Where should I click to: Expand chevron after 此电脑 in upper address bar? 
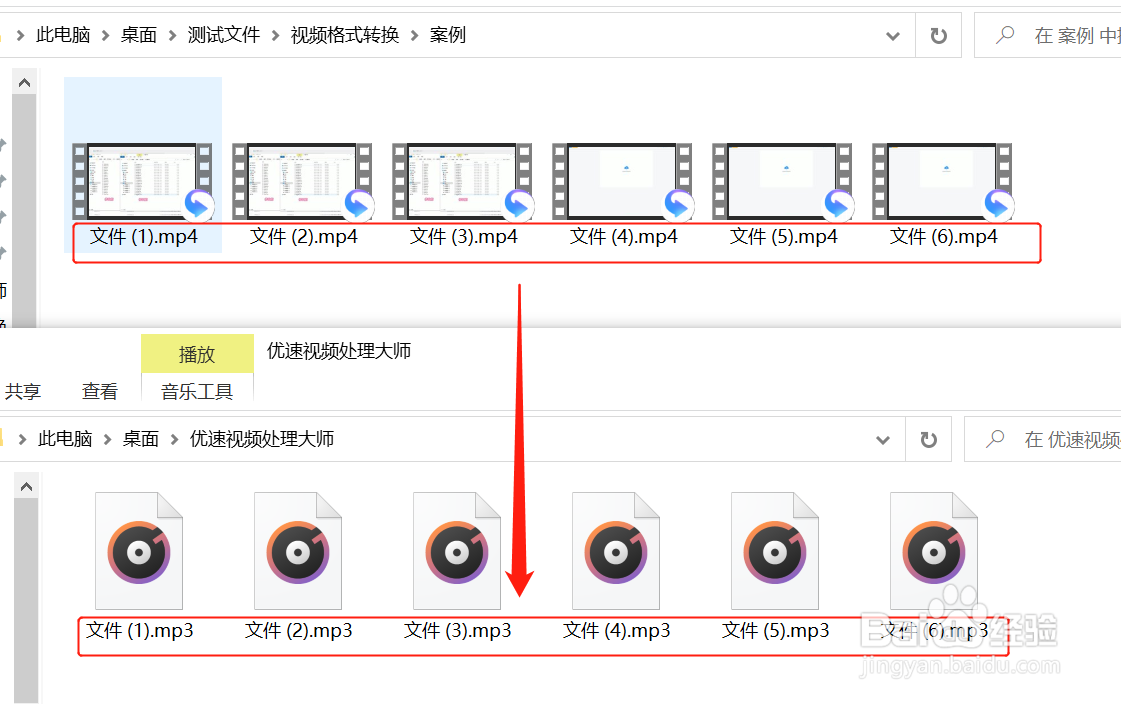pos(105,36)
